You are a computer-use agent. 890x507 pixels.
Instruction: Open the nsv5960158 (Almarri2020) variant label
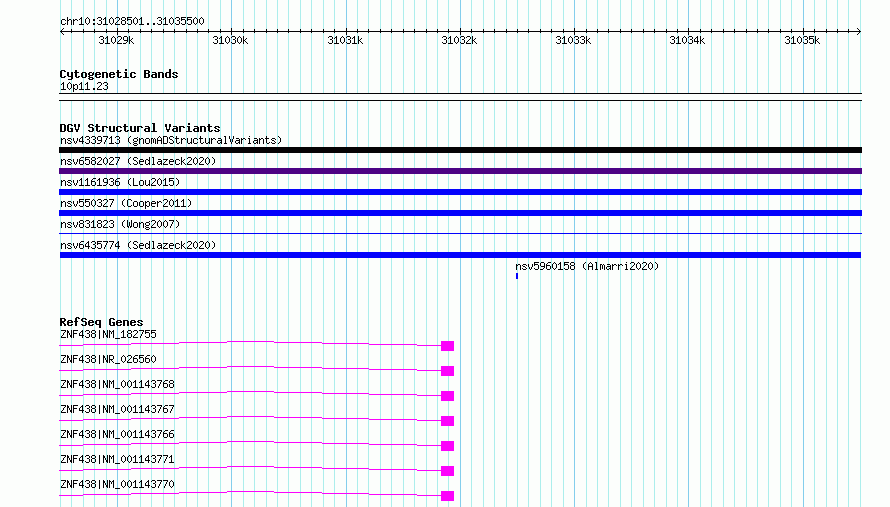(x=587, y=266)
